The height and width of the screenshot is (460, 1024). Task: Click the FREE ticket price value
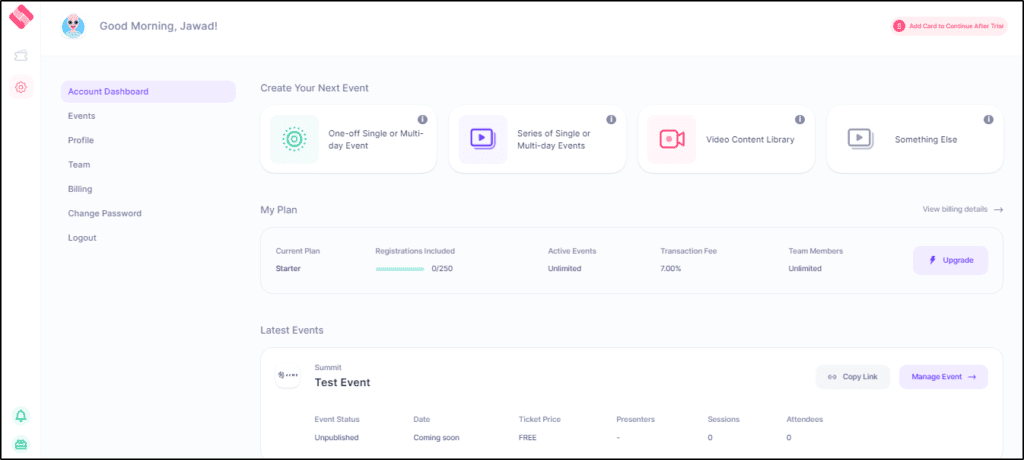527,438
